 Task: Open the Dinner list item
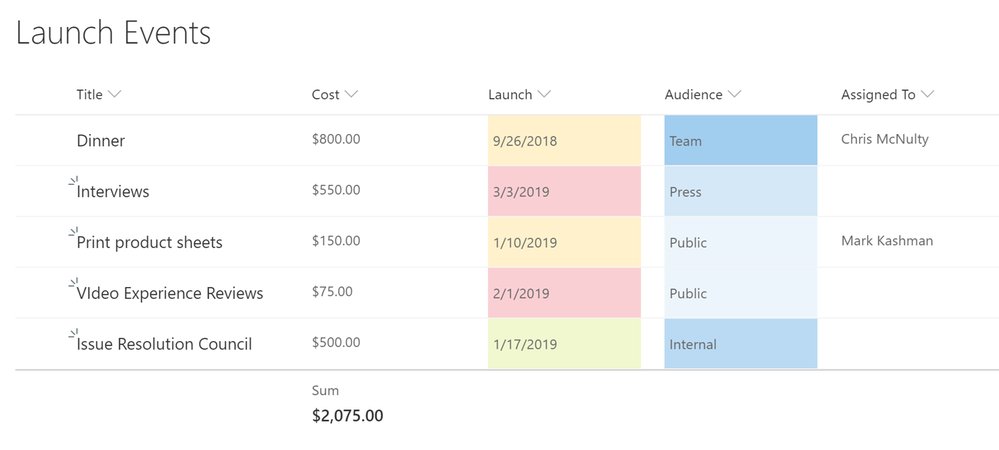(101, 140)
